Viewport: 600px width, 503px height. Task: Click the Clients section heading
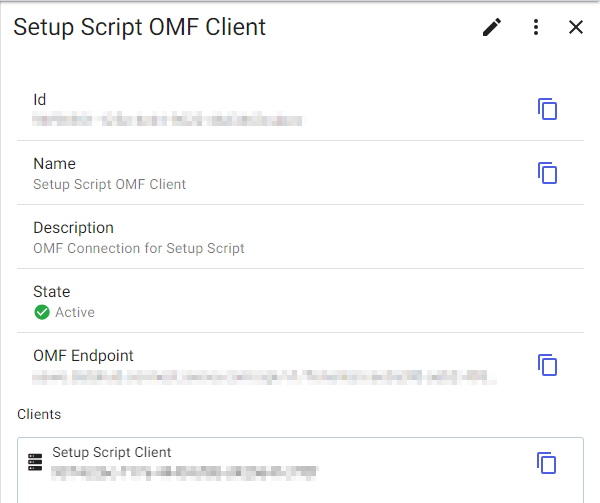[x=39, y=414]
